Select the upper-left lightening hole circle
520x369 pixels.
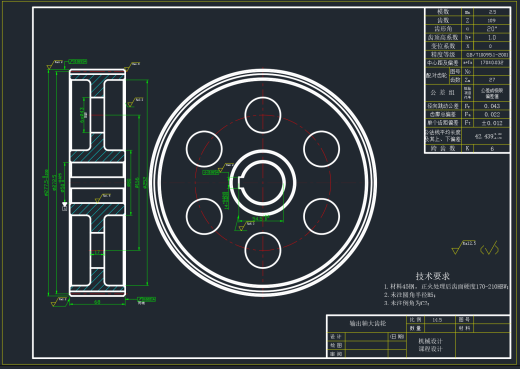[204, 149]
